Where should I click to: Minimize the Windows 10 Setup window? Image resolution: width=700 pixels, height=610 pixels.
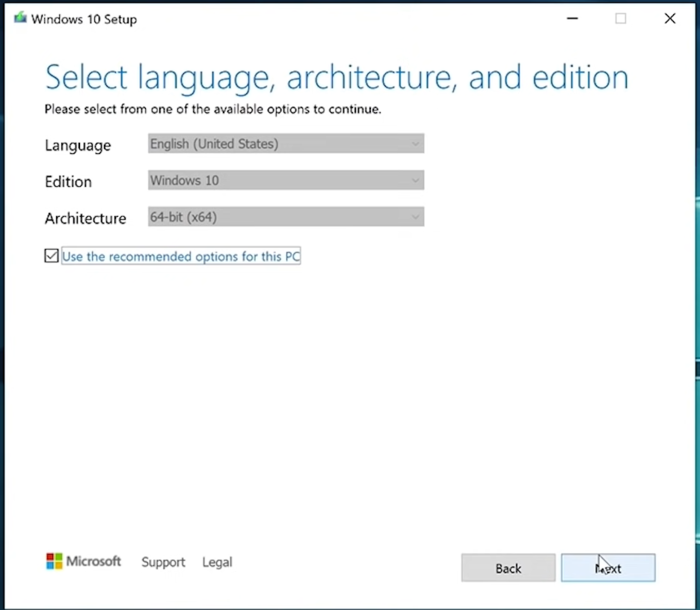pyautogui.click(x=572, y=18)
